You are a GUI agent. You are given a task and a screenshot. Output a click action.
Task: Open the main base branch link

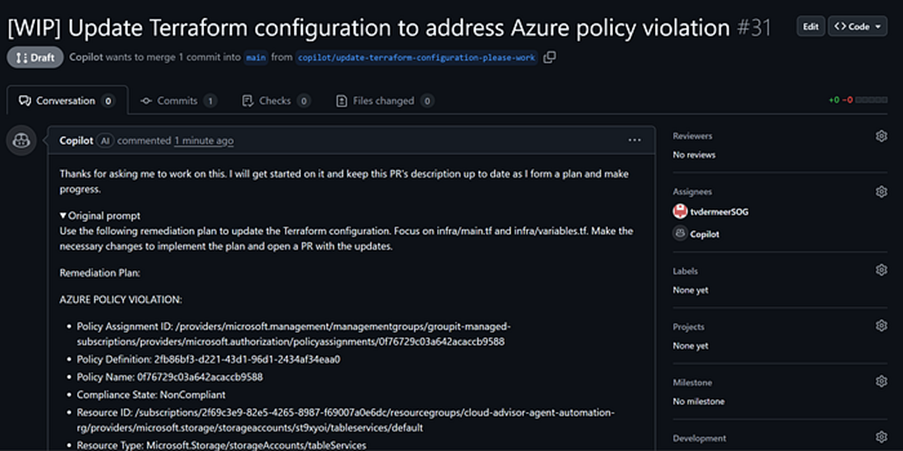(x=256, y=58)
